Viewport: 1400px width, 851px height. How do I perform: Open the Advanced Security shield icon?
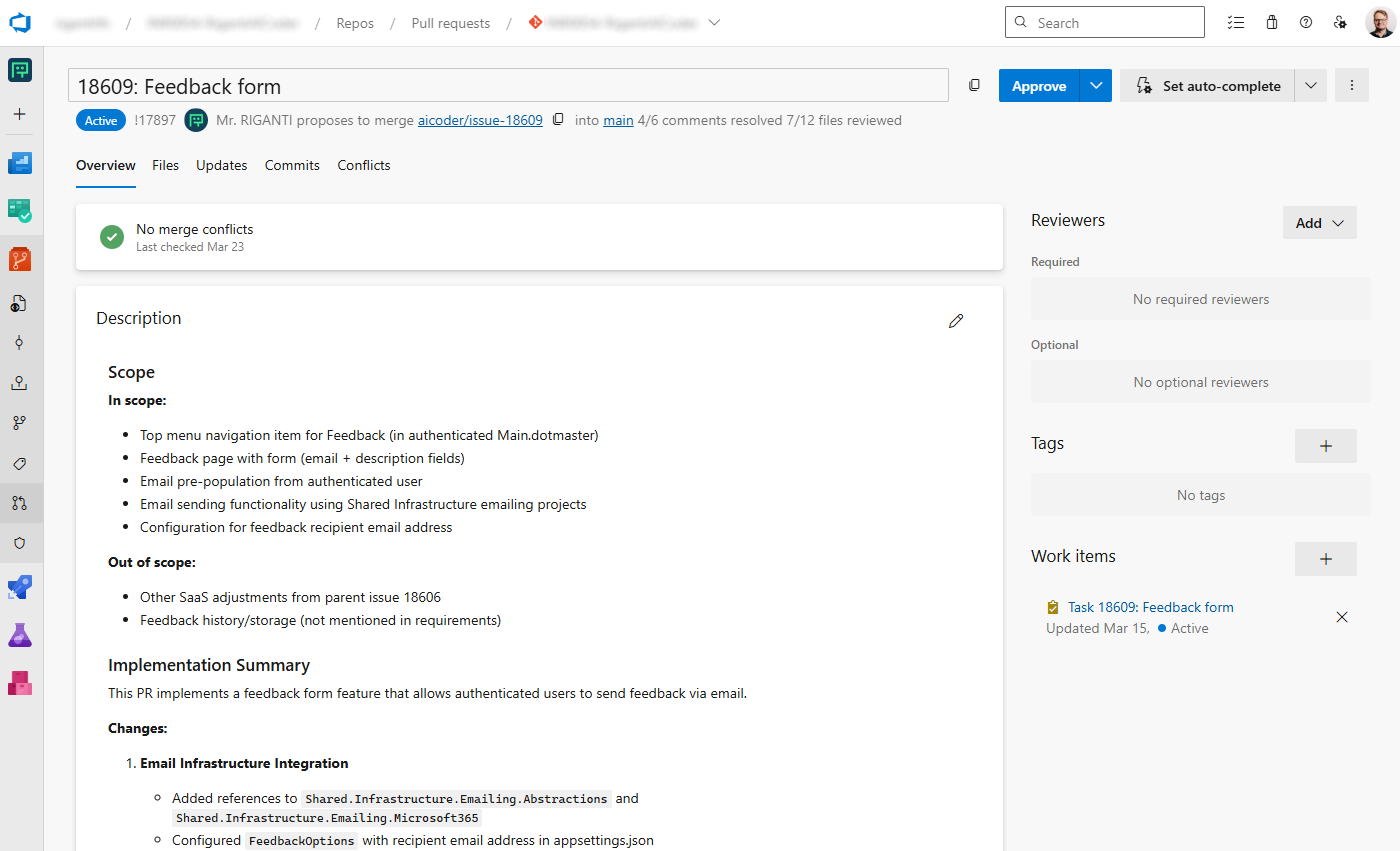(21, 542)
